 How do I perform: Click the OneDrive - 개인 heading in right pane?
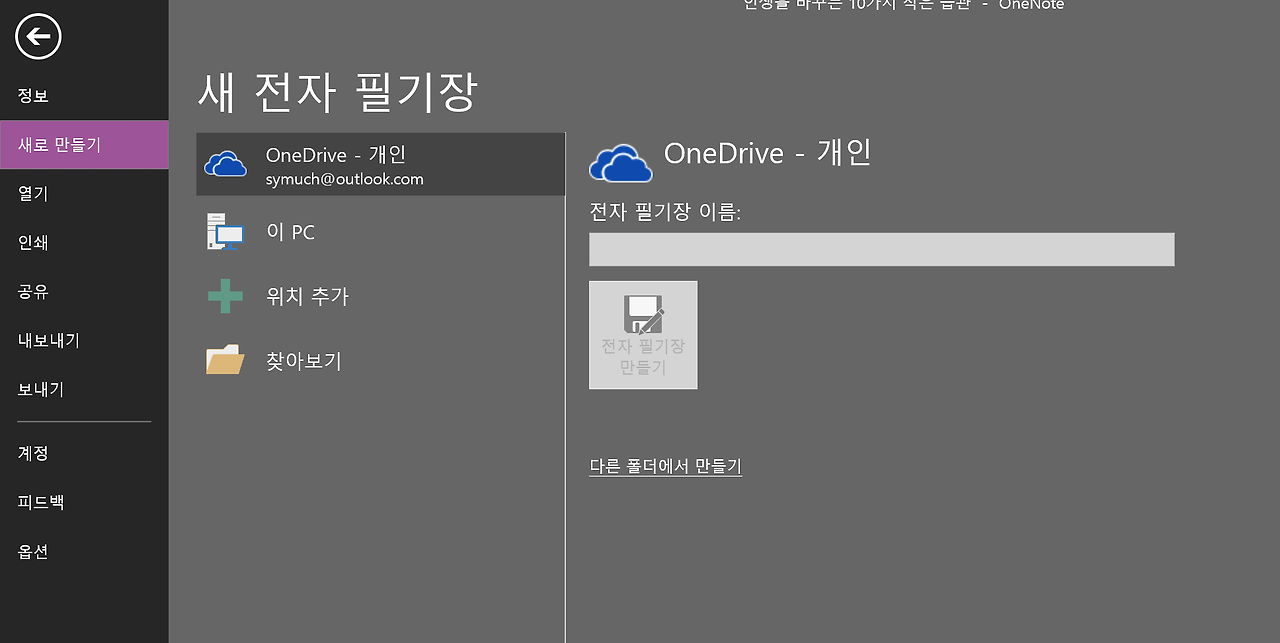click(768, 152)
